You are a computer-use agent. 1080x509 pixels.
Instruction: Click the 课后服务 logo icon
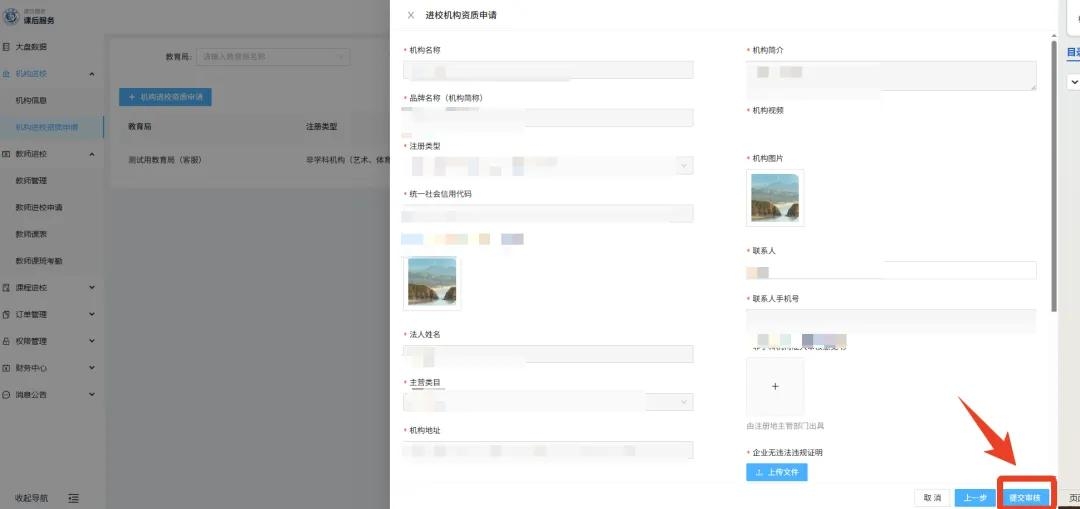point(11,17)
